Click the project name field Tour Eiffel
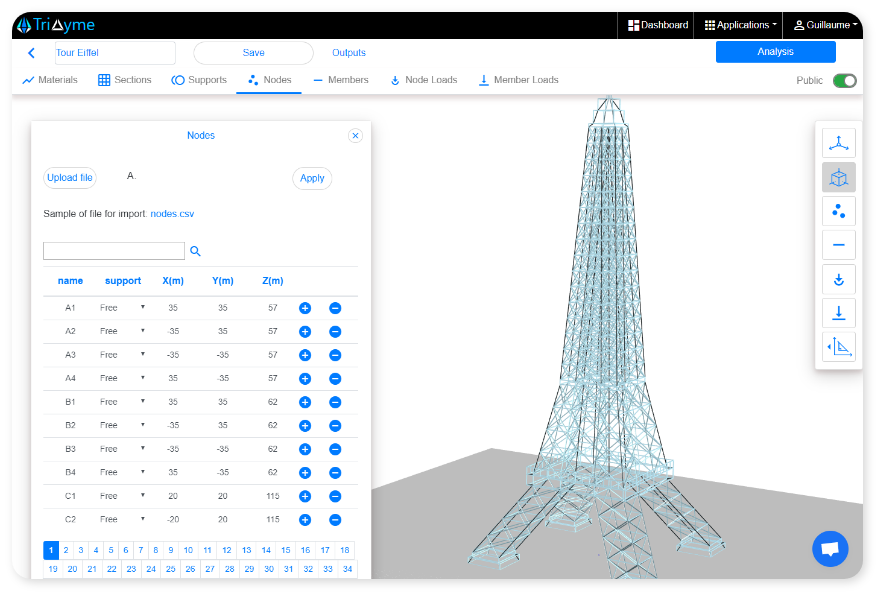The height and width of the screenshot is (597, 881). tap(113, 53)
